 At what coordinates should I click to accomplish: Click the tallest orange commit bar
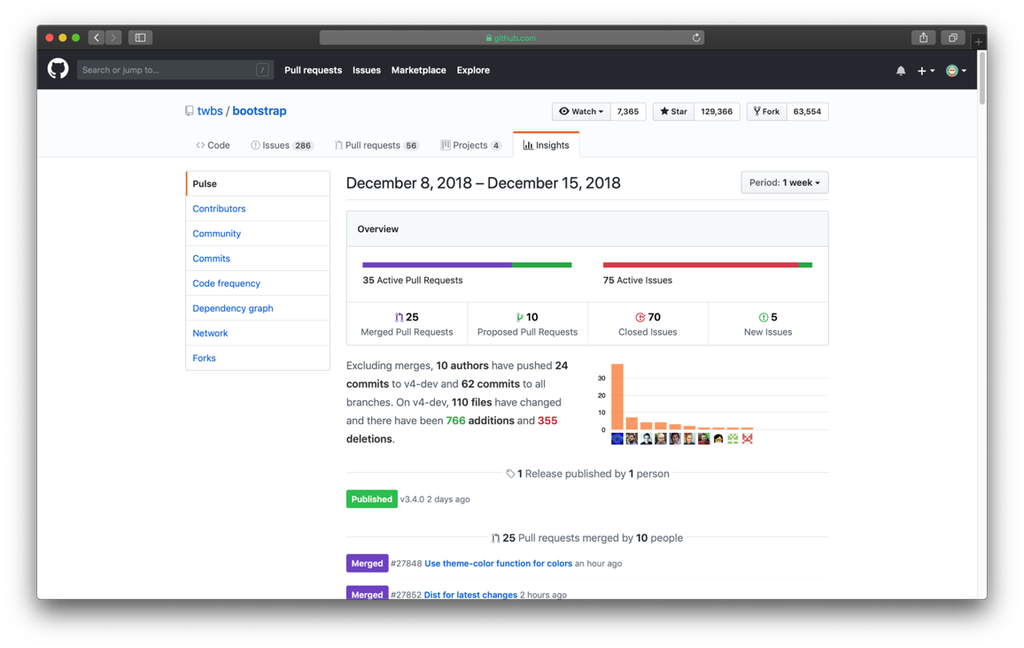point(617,397)
